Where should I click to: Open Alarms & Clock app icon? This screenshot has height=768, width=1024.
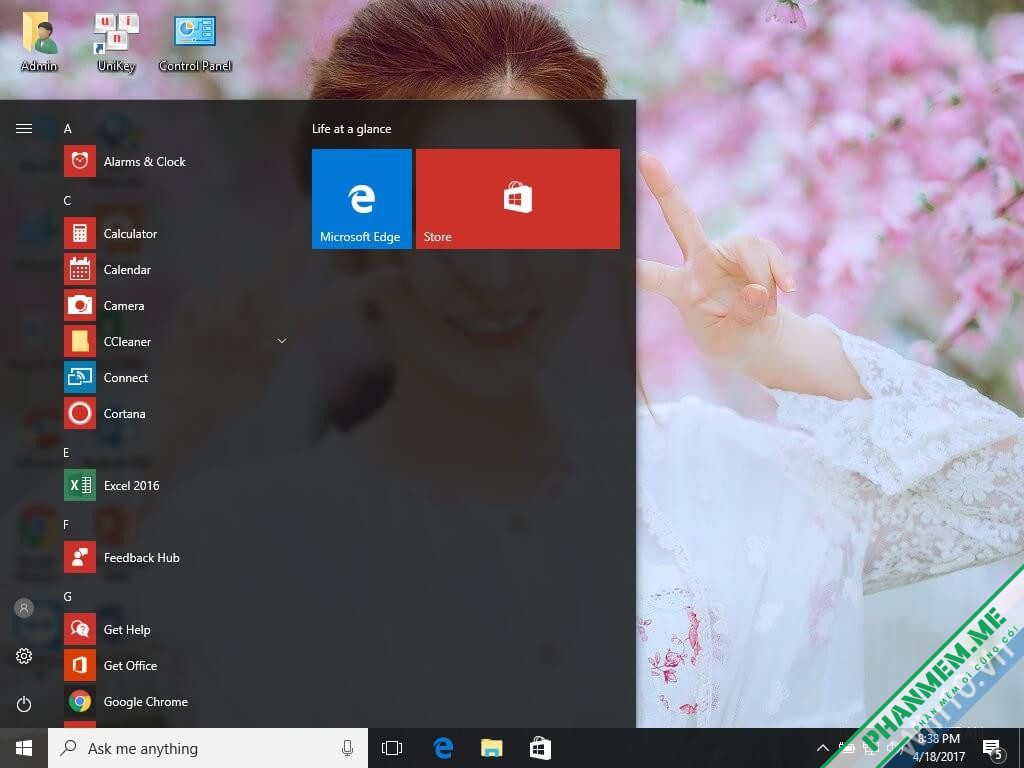pos(80,161)
